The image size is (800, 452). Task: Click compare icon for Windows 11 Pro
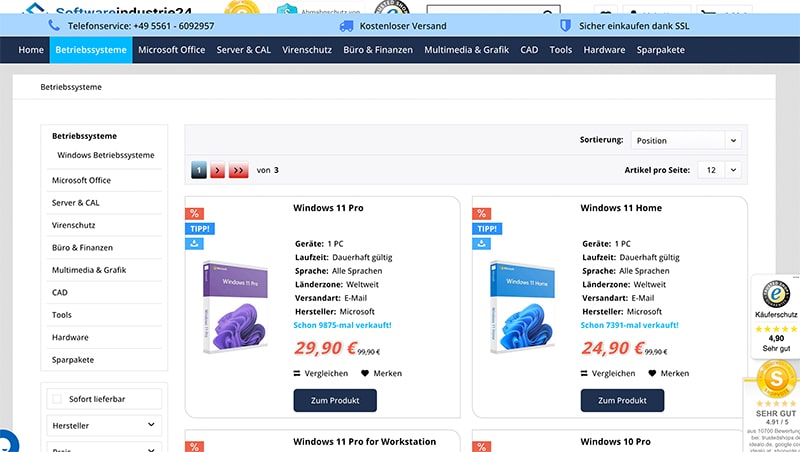(x=297, y=373)
